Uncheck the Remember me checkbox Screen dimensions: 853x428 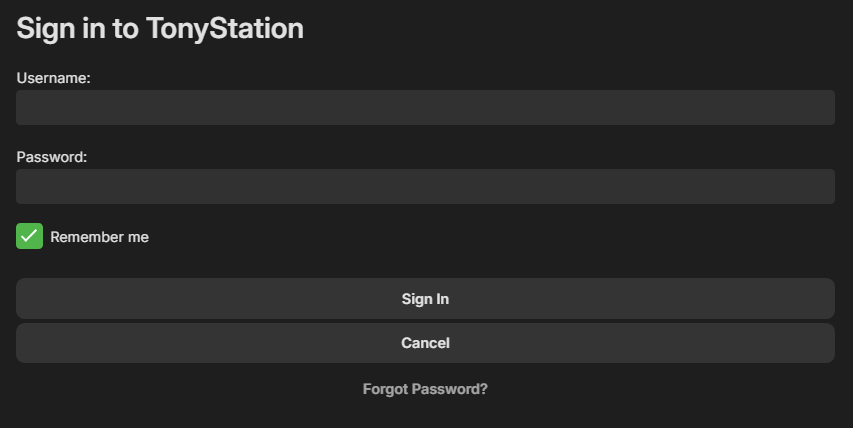click(x=29, y=237)
